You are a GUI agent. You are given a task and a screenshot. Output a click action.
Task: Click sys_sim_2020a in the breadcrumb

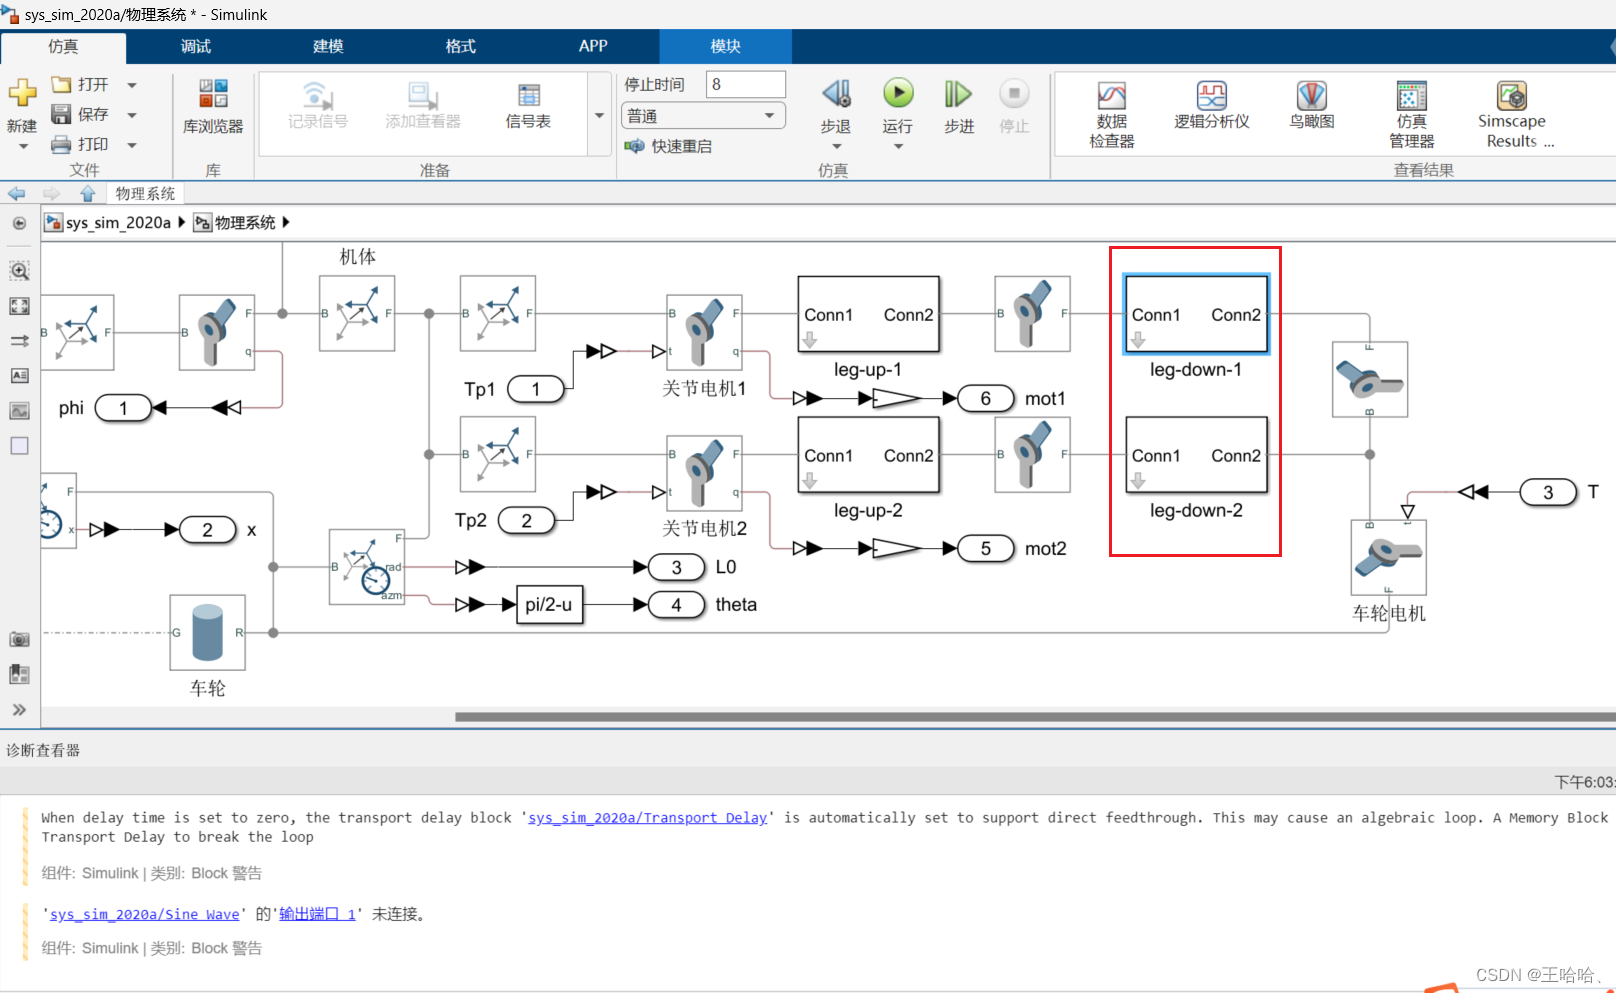tap(118, 222)
